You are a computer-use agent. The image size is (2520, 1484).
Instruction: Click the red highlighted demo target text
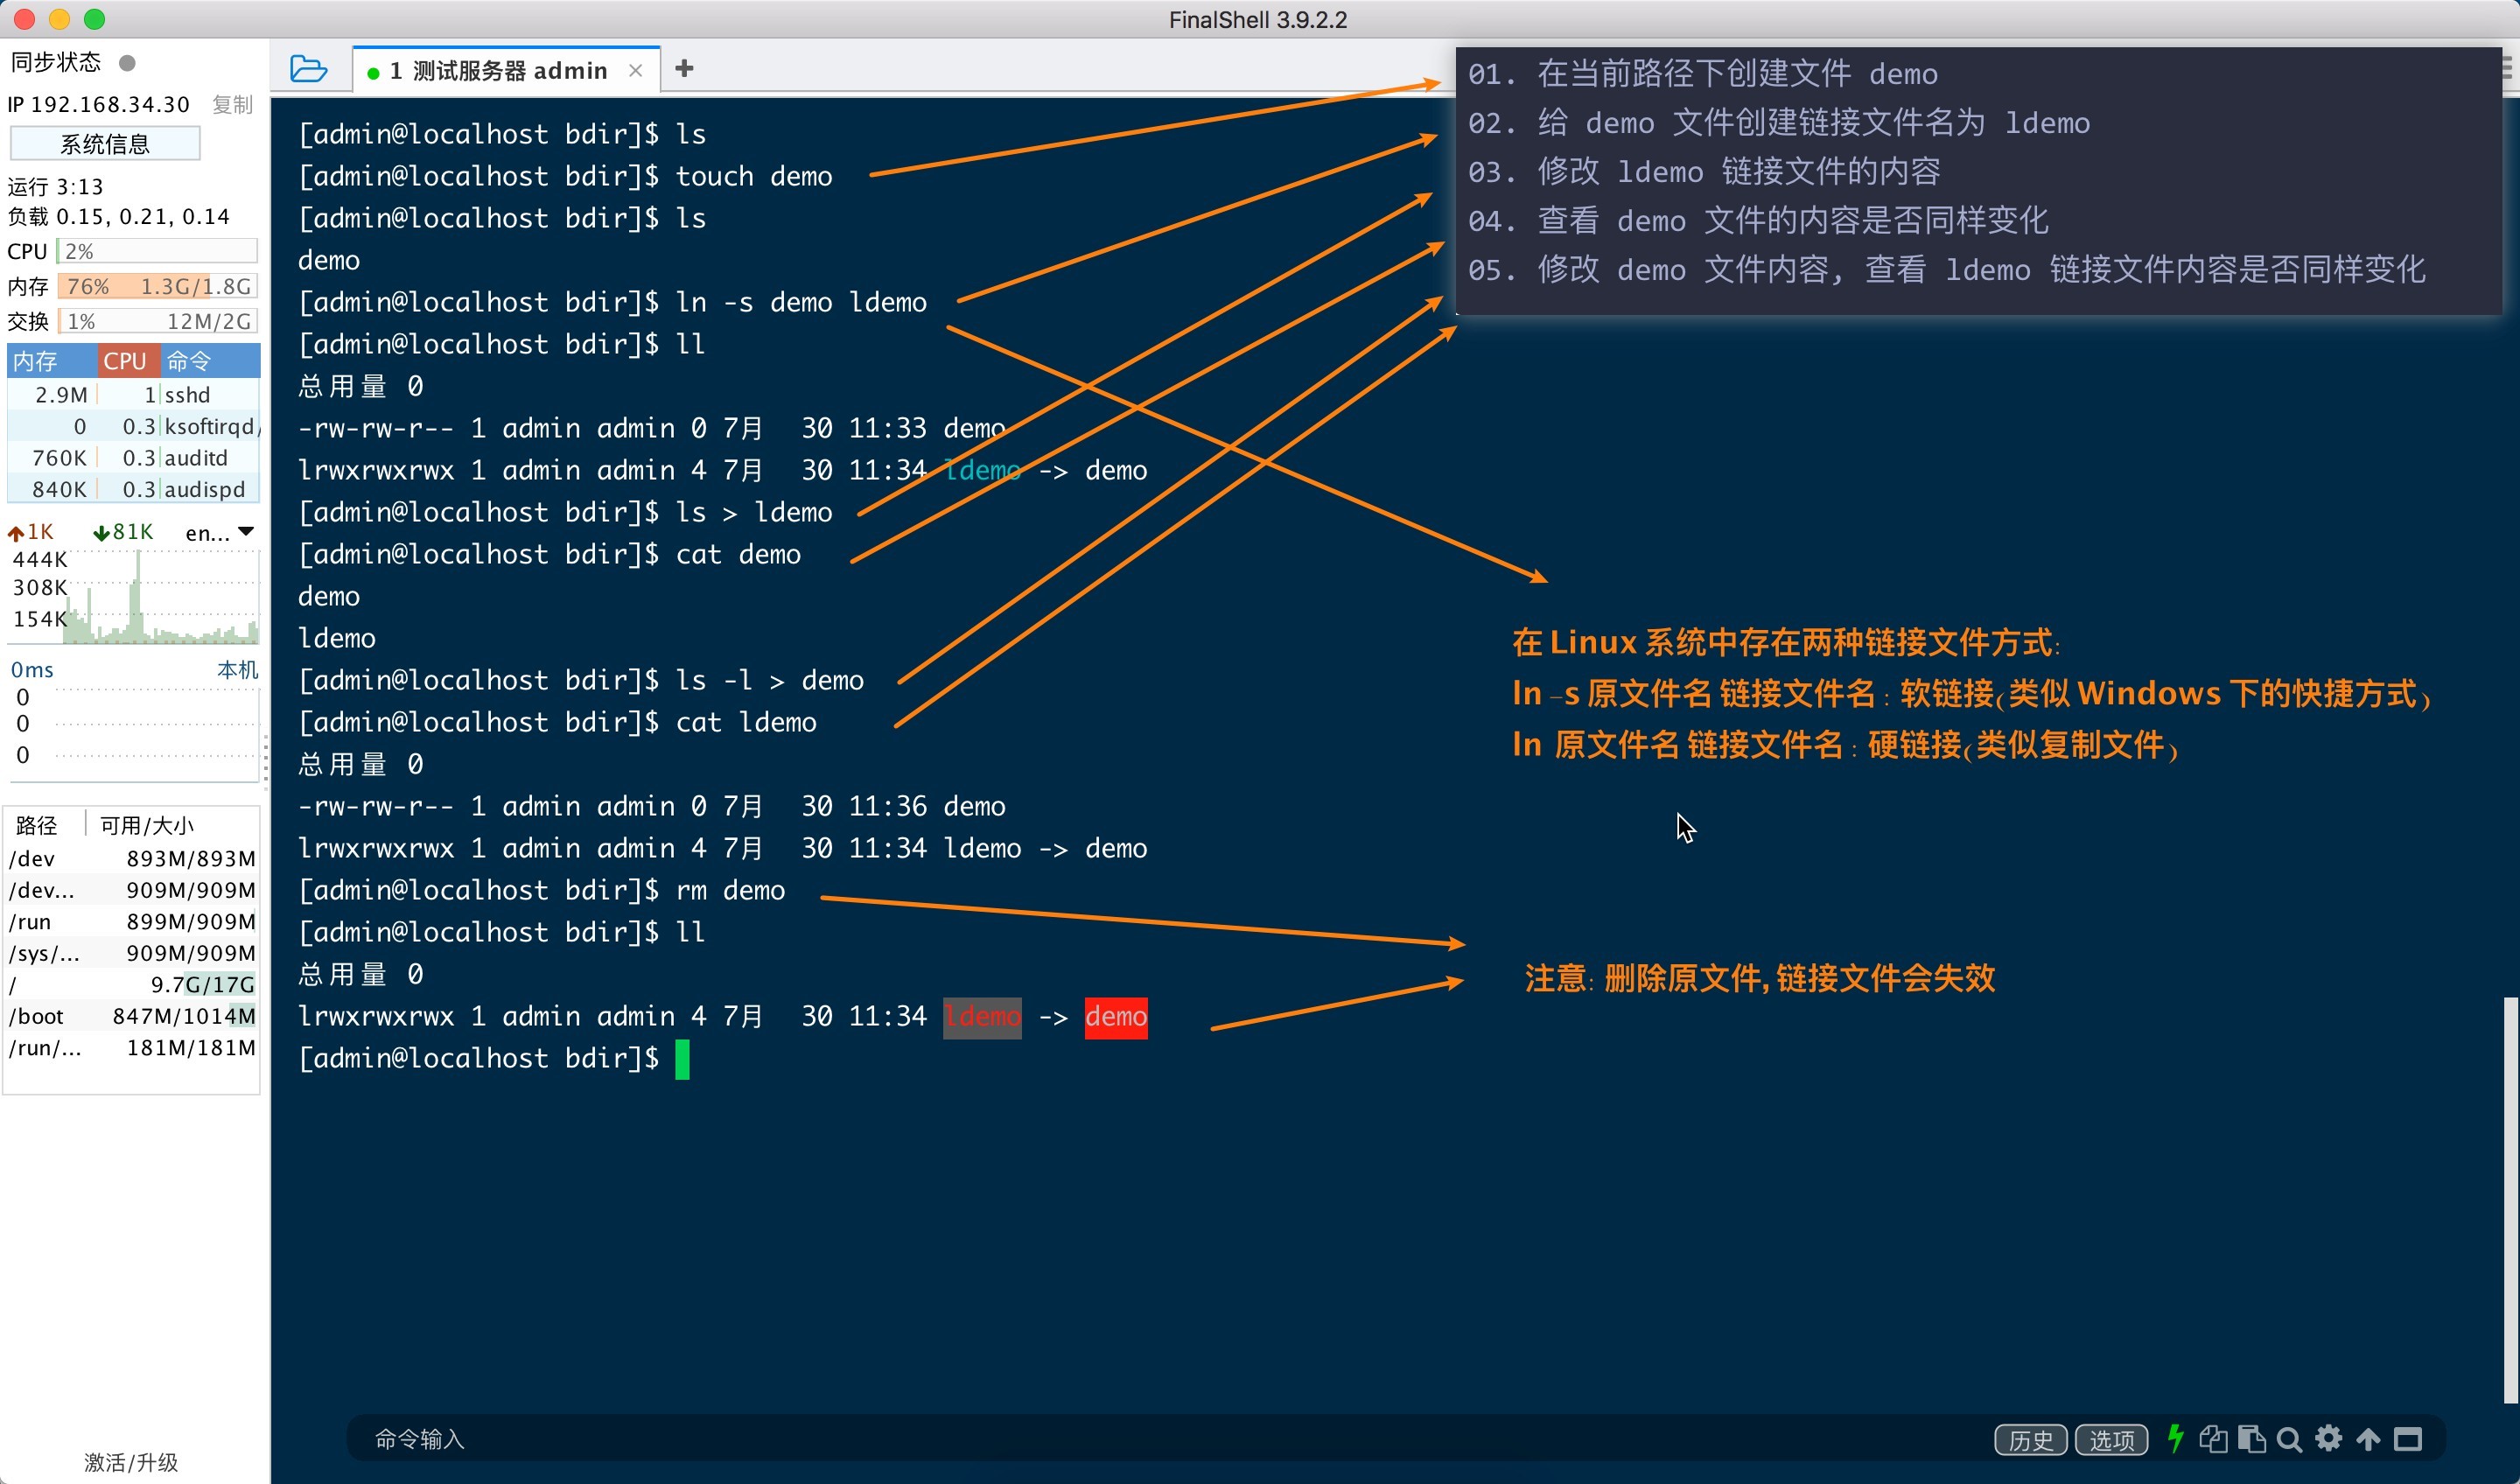pos(1116,1017)
